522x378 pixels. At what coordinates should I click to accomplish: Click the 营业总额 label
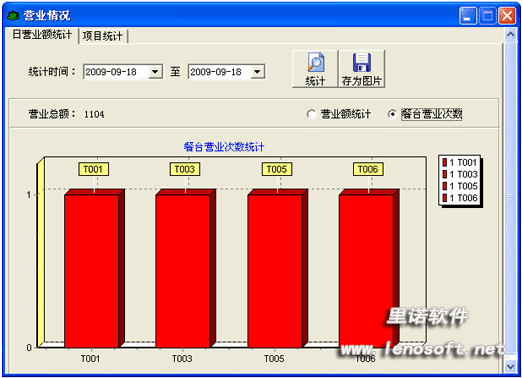coord(52,114)
